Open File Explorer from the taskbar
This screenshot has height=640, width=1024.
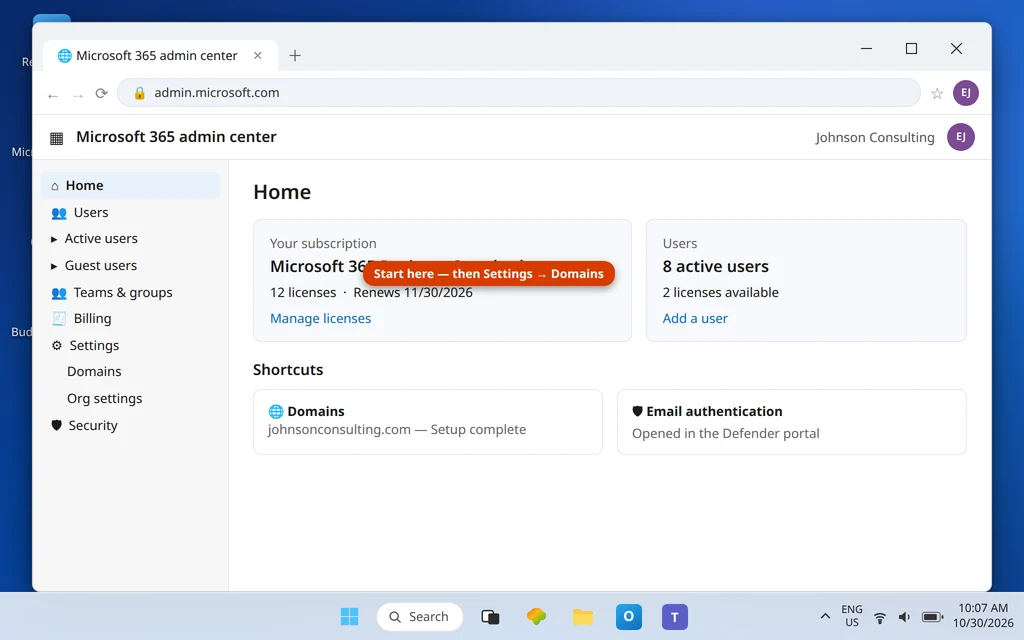(583, 616)
